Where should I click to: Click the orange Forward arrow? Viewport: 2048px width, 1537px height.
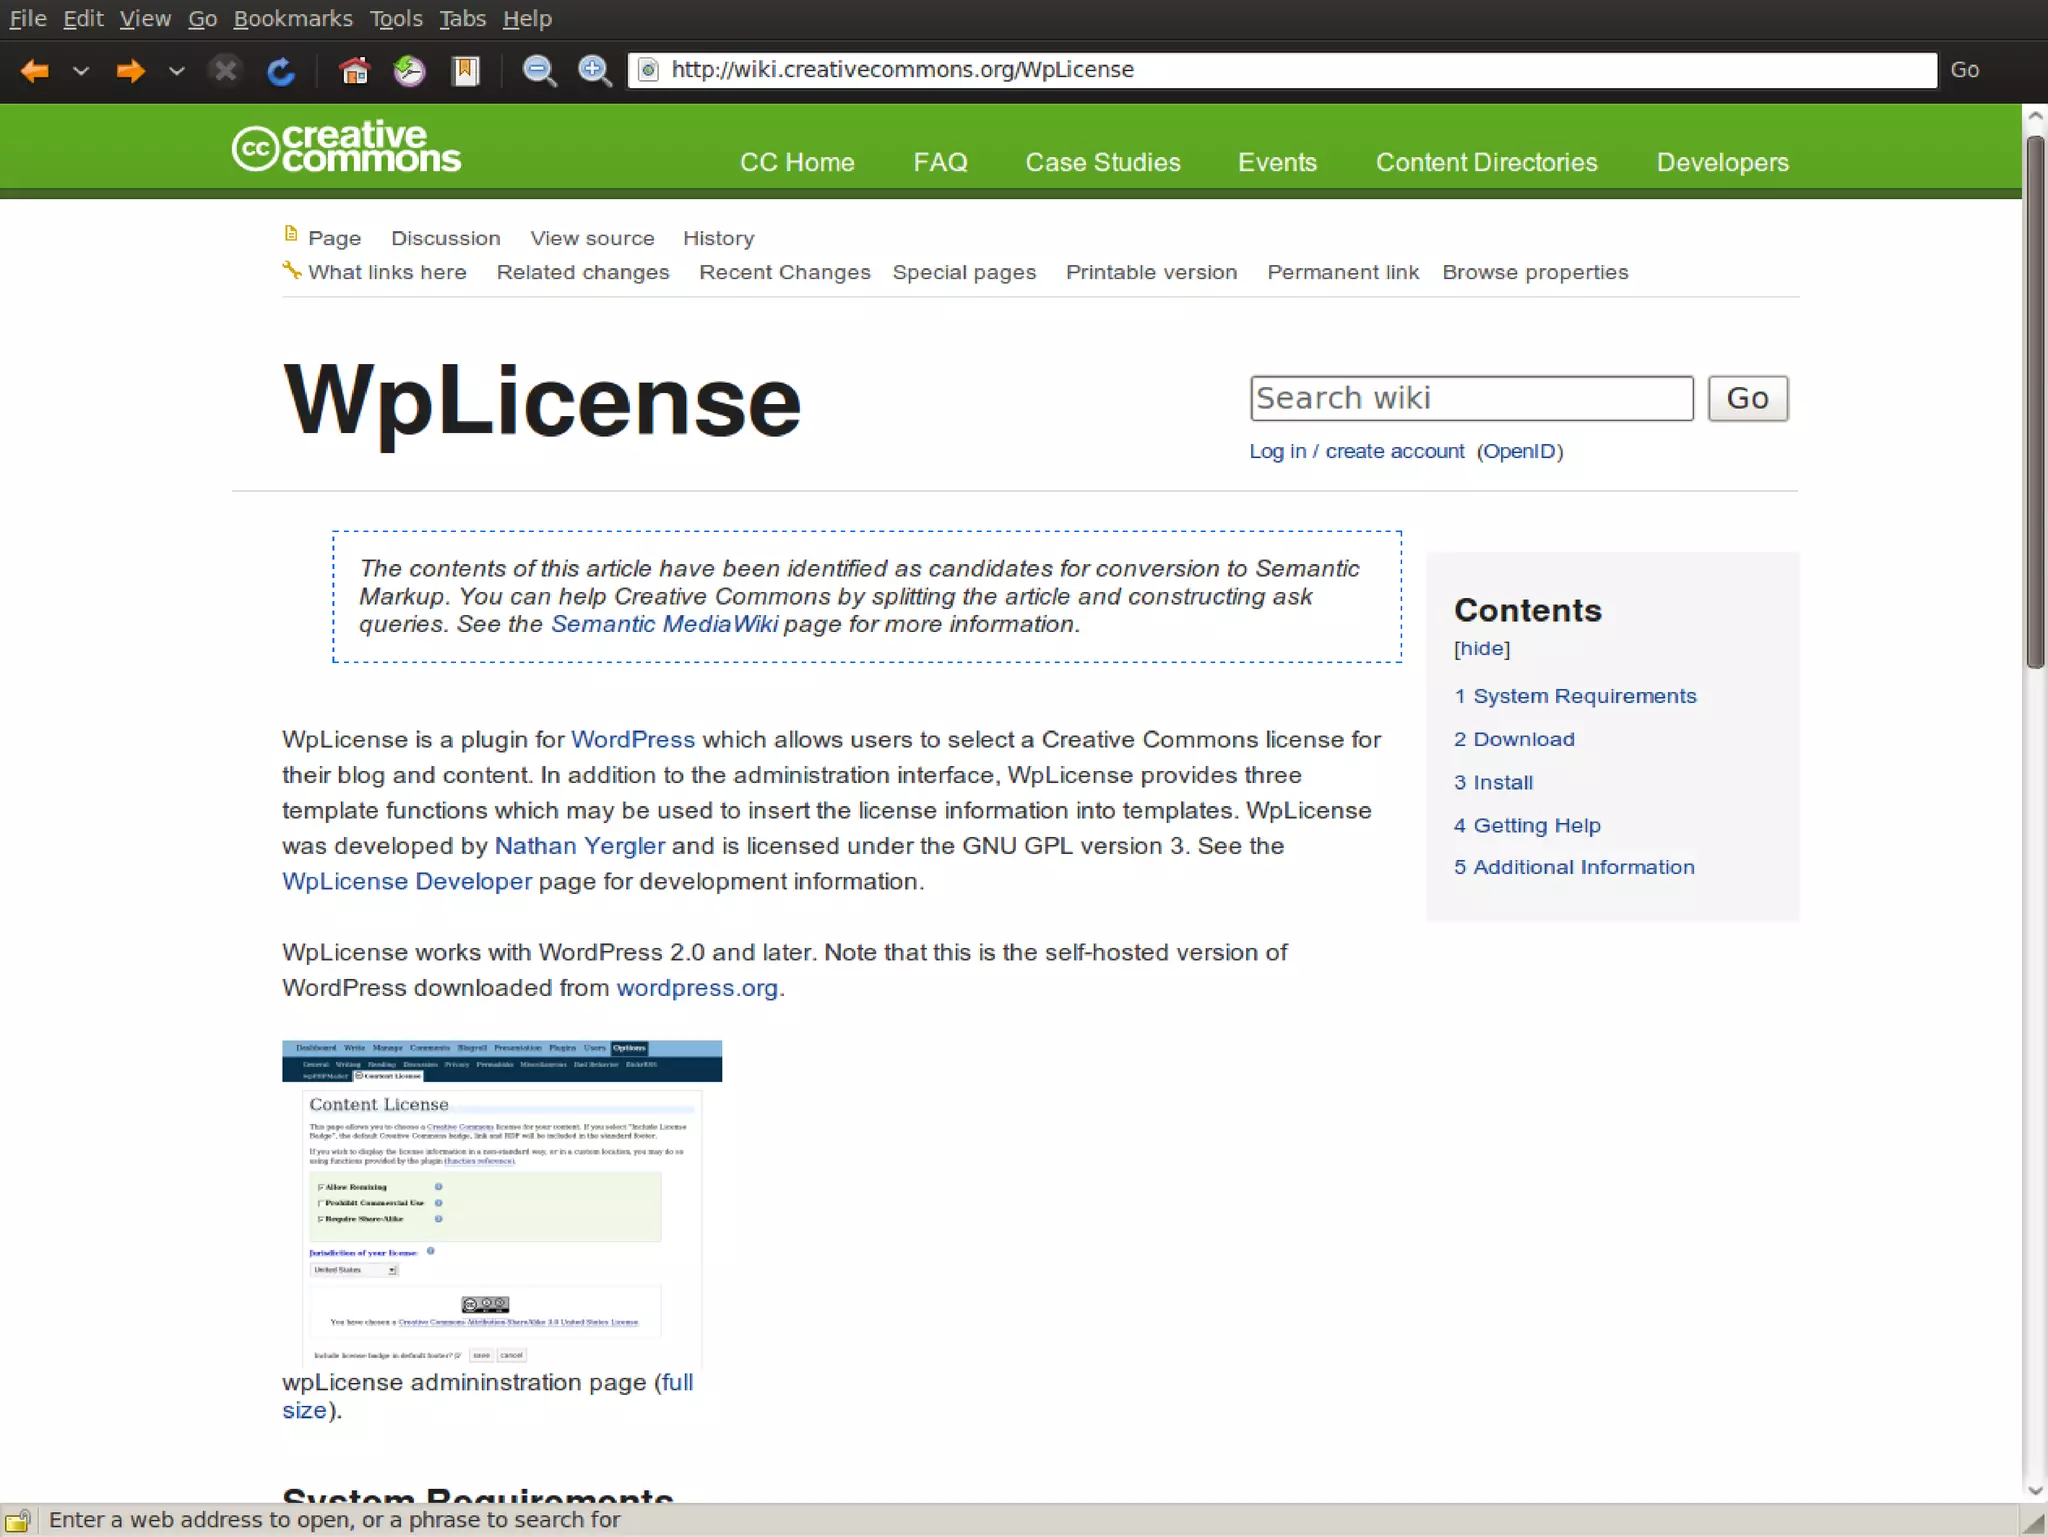(x=130, y=70)
